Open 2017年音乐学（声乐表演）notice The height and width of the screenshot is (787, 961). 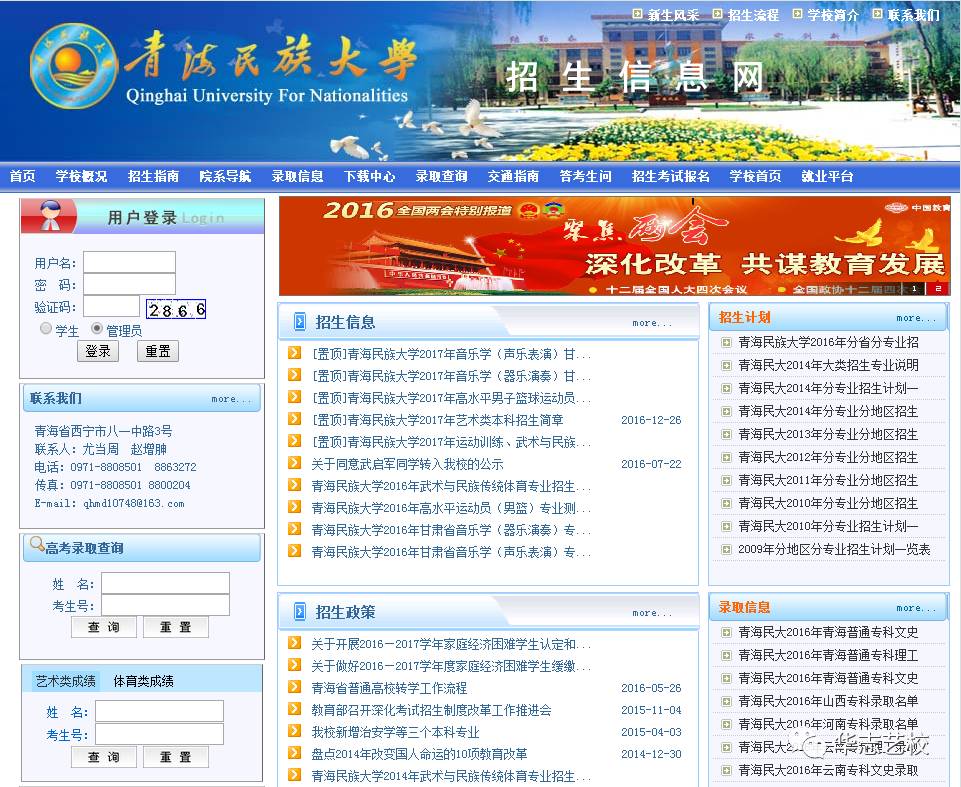[x=451, y=354]
